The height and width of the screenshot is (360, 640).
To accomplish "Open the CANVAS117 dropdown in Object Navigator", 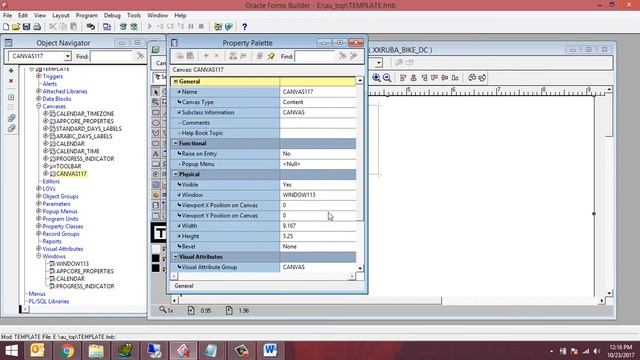I will click(x=67, y=56).
